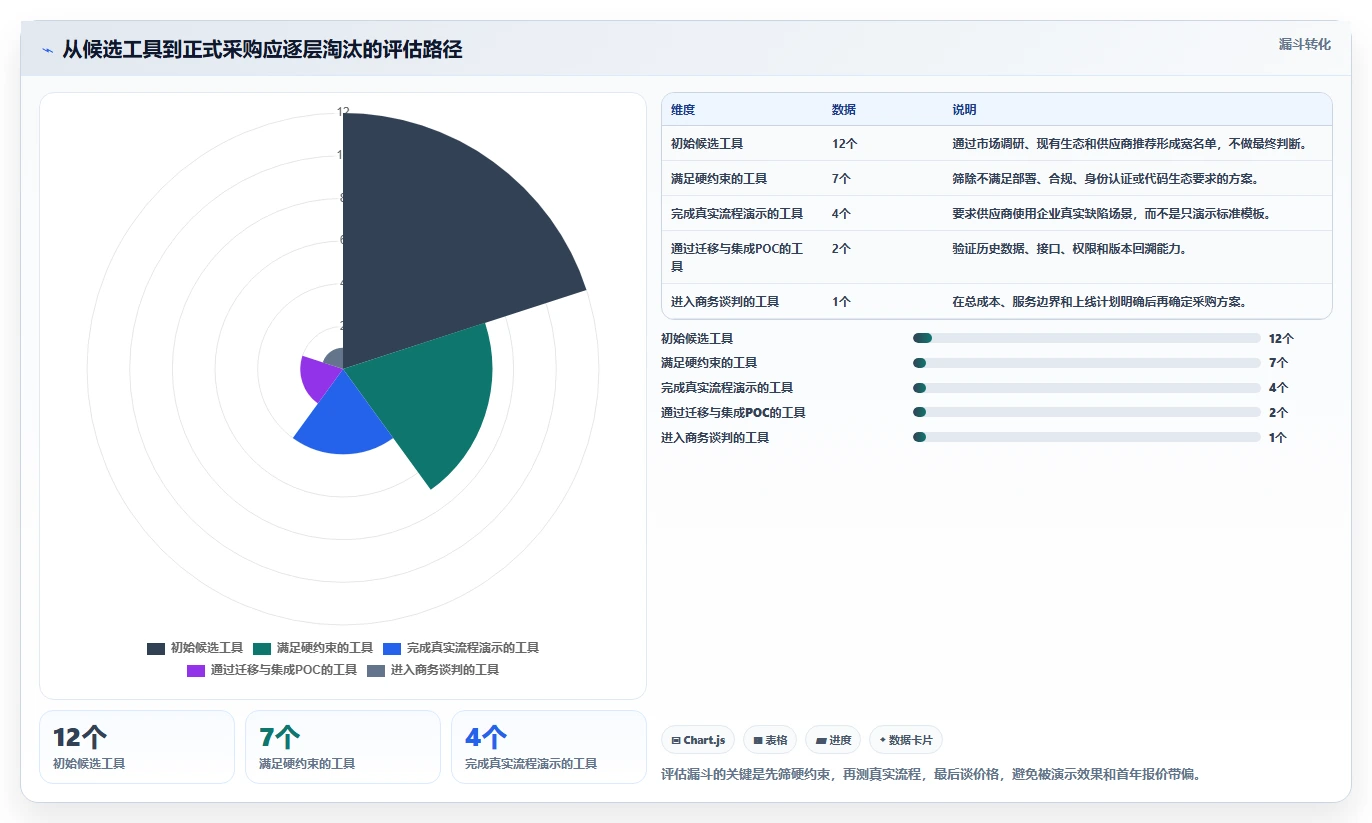The height and width of the screenshot is (823, 1372).
Task: Click the description starting with 要求供应商使用
Action: pyautogui.click(x=1111, y=214)
